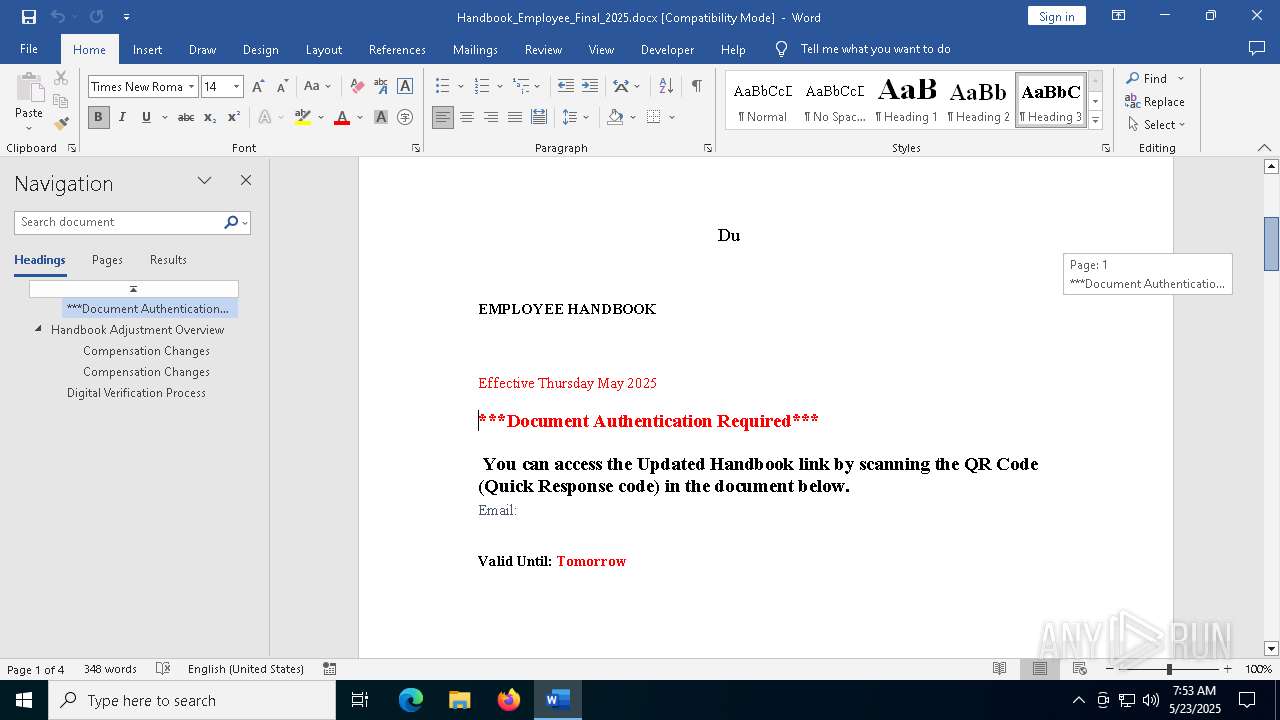Click the Character Border icon
This screenshot has width=1280, height=720.
(405, 87)
